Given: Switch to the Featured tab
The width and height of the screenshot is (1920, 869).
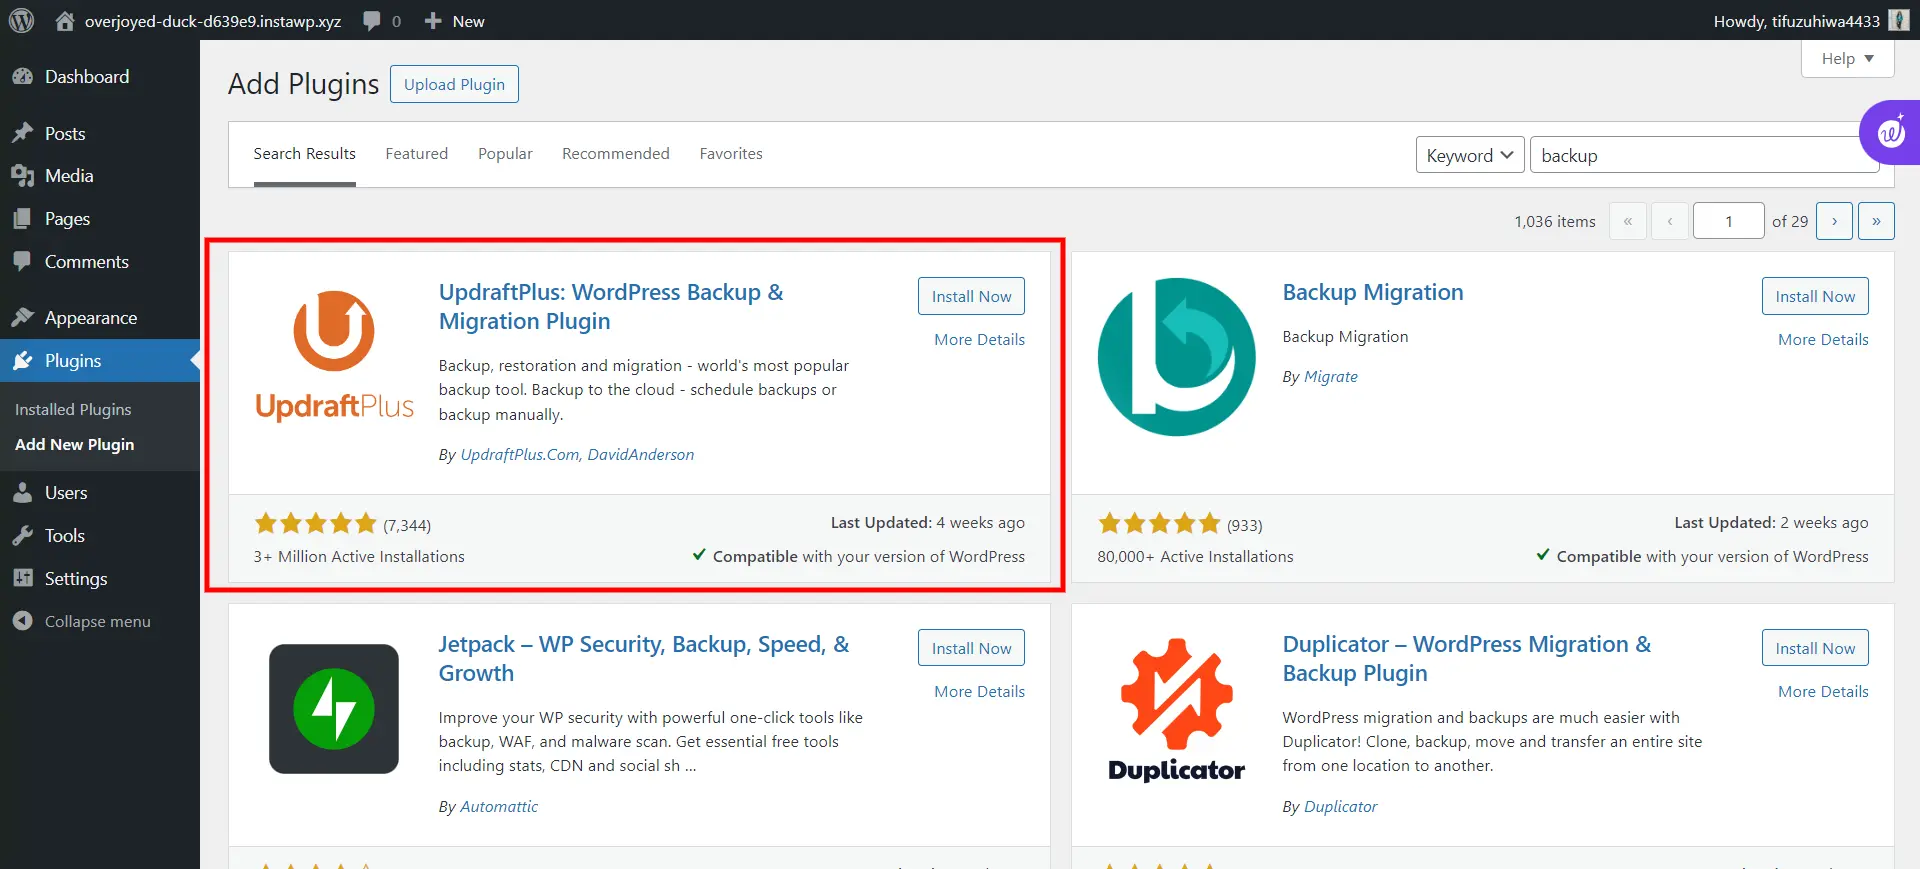Looking at the screenshot, I should (417, 154).
